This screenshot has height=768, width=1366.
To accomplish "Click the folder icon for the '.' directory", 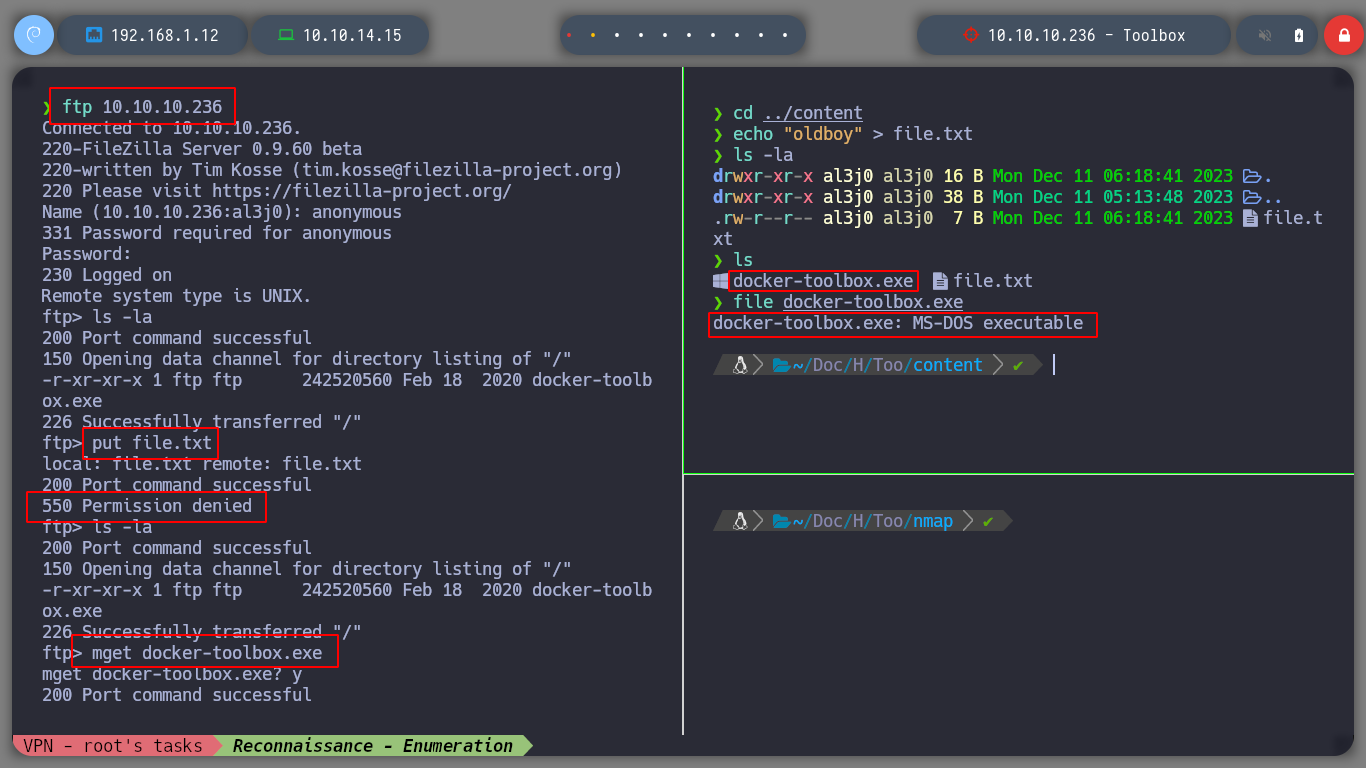I will [1251, 176].
